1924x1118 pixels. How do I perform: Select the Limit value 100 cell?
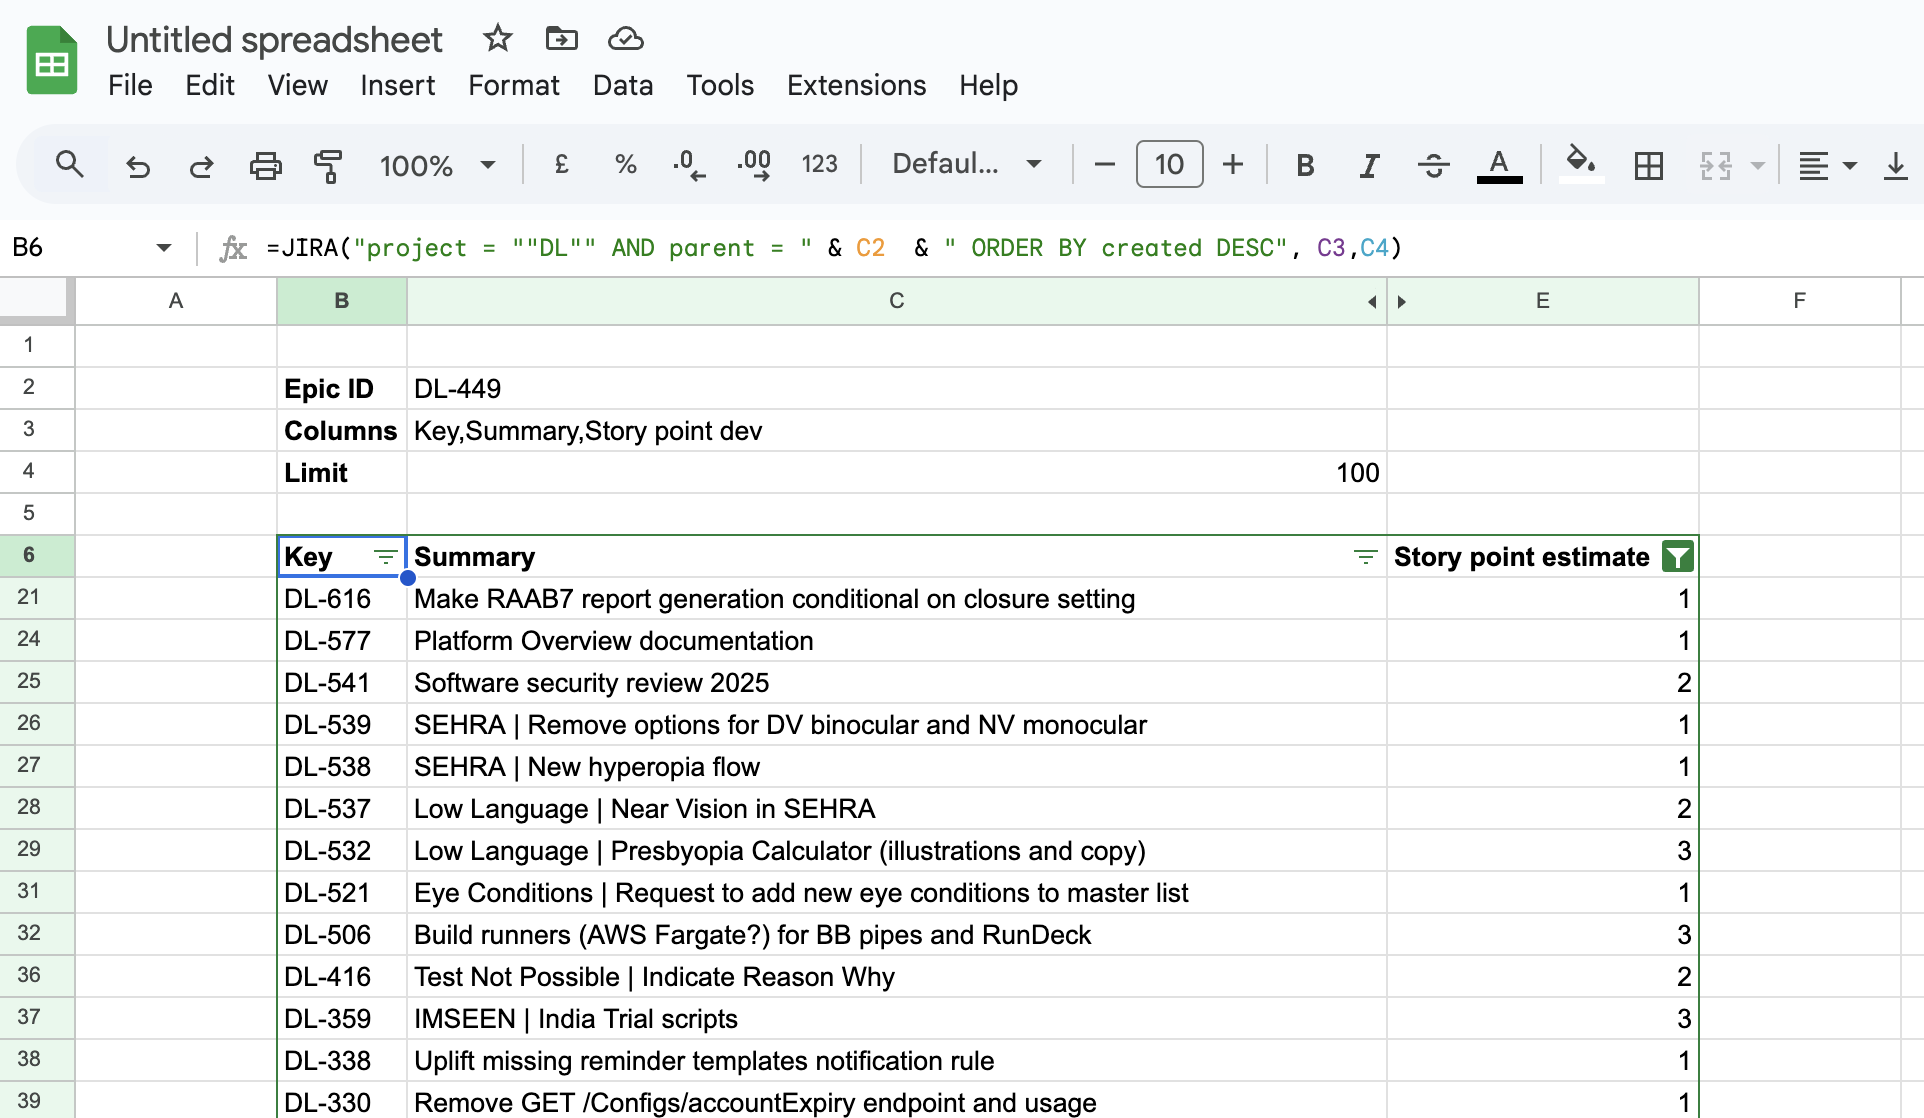point(896,472)
